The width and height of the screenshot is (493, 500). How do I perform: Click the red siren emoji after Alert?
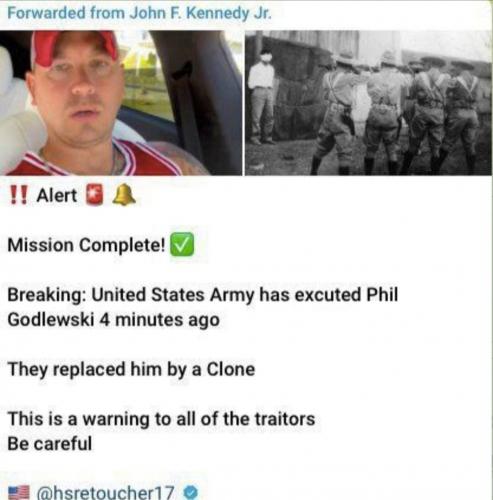(x=94, y=195)
